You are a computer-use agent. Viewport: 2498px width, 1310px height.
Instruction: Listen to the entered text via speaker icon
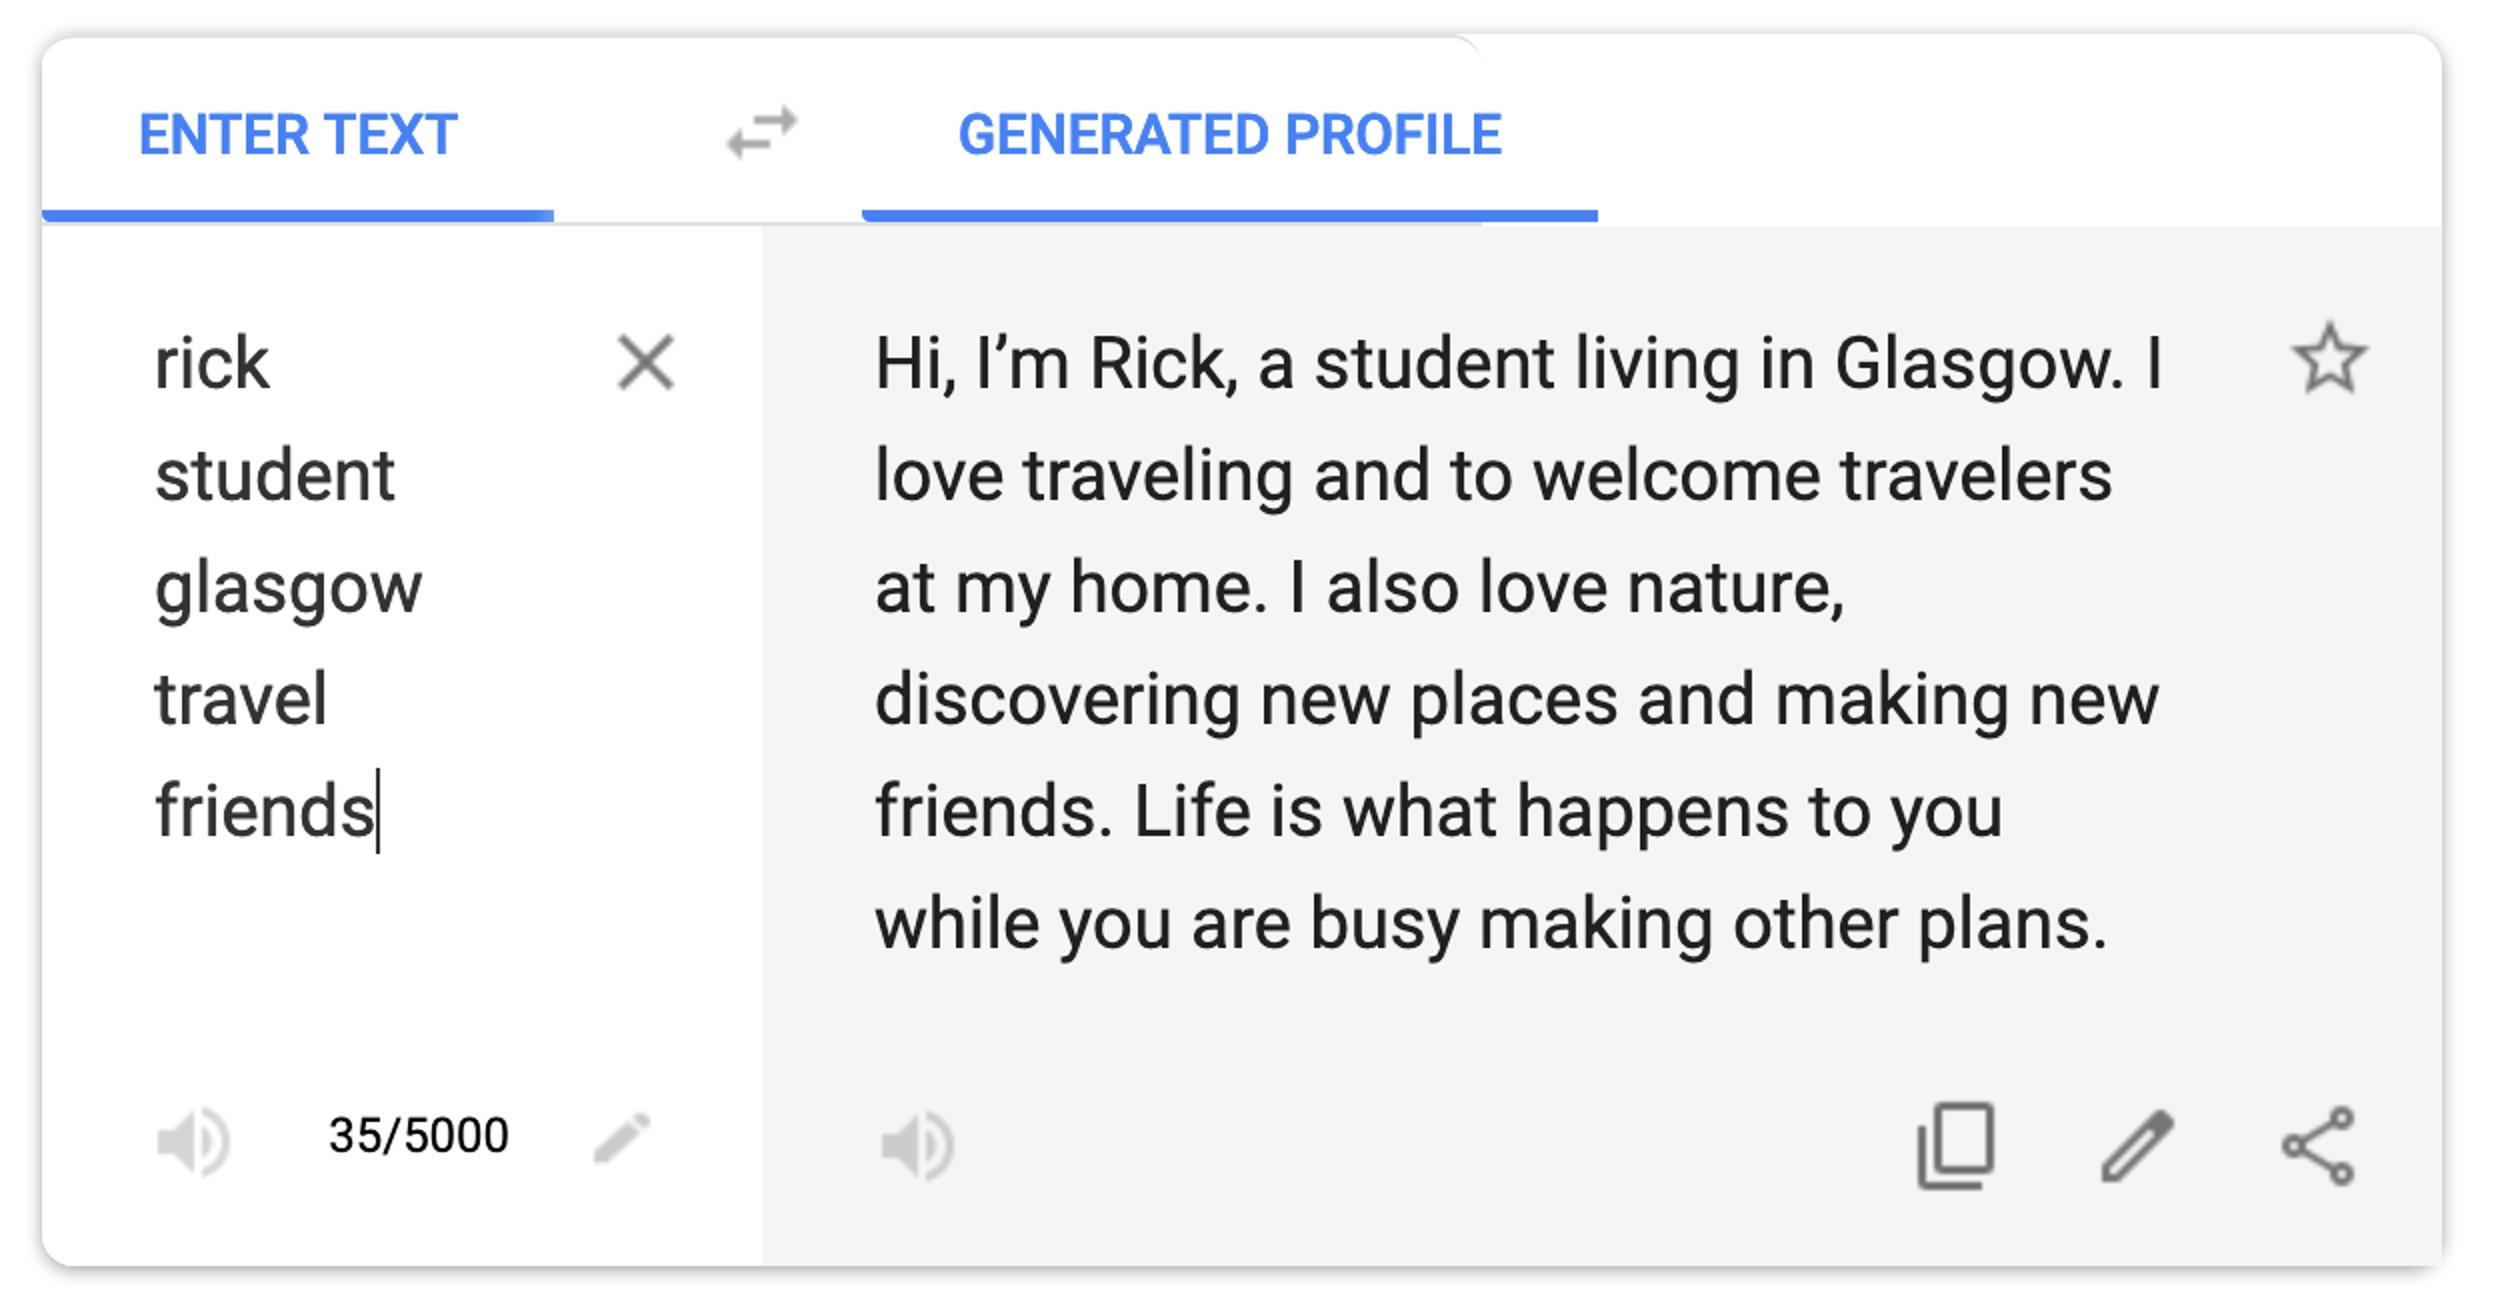click(x=194, y=1141)
